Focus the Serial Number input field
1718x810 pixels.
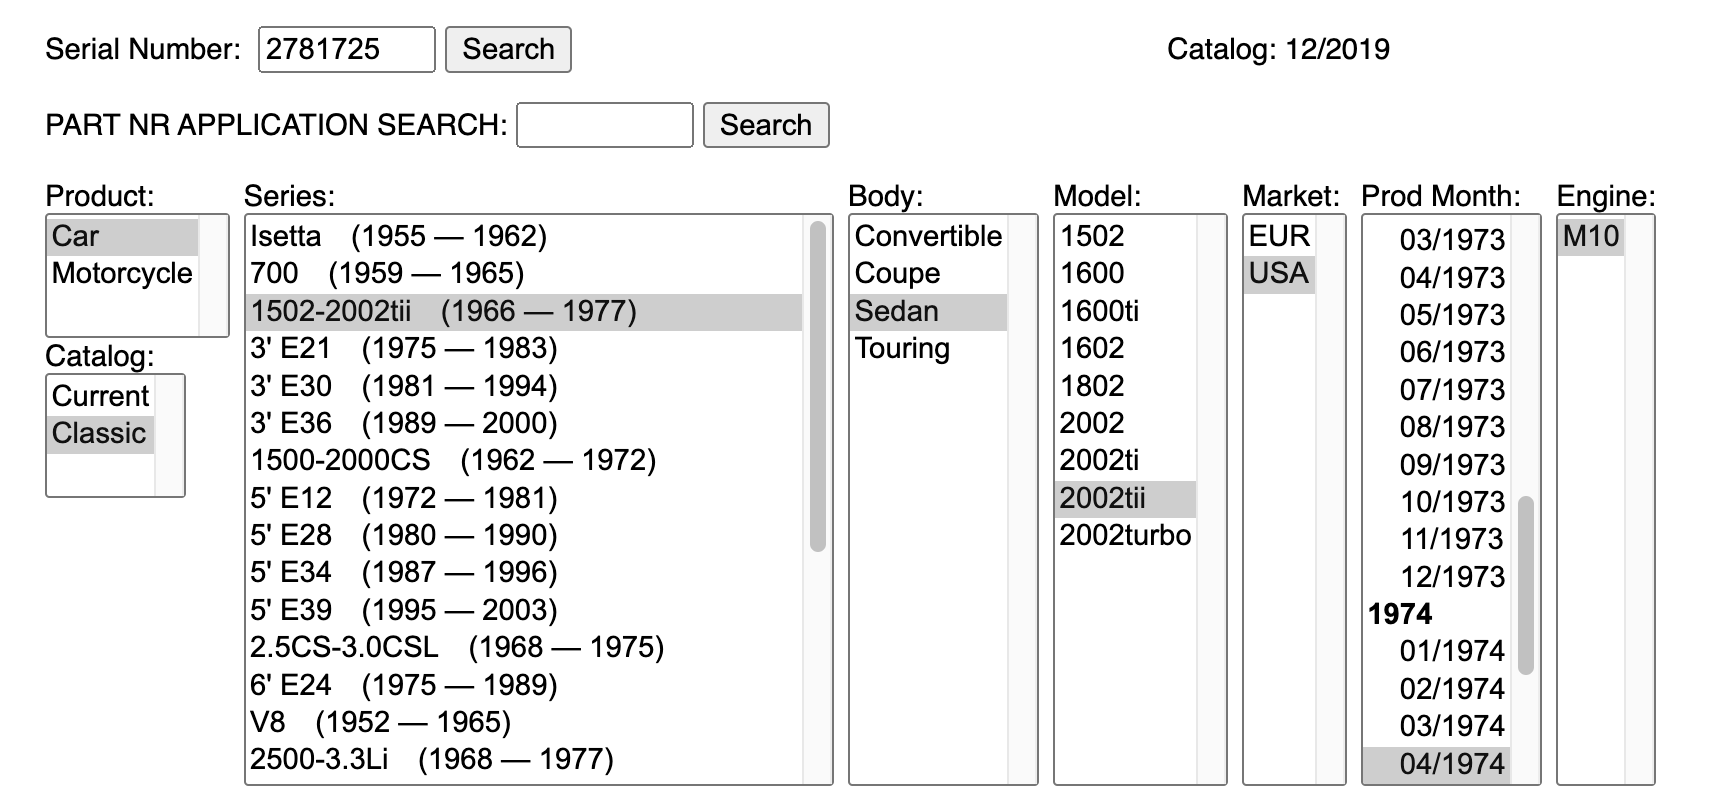[x=346, y=50]
